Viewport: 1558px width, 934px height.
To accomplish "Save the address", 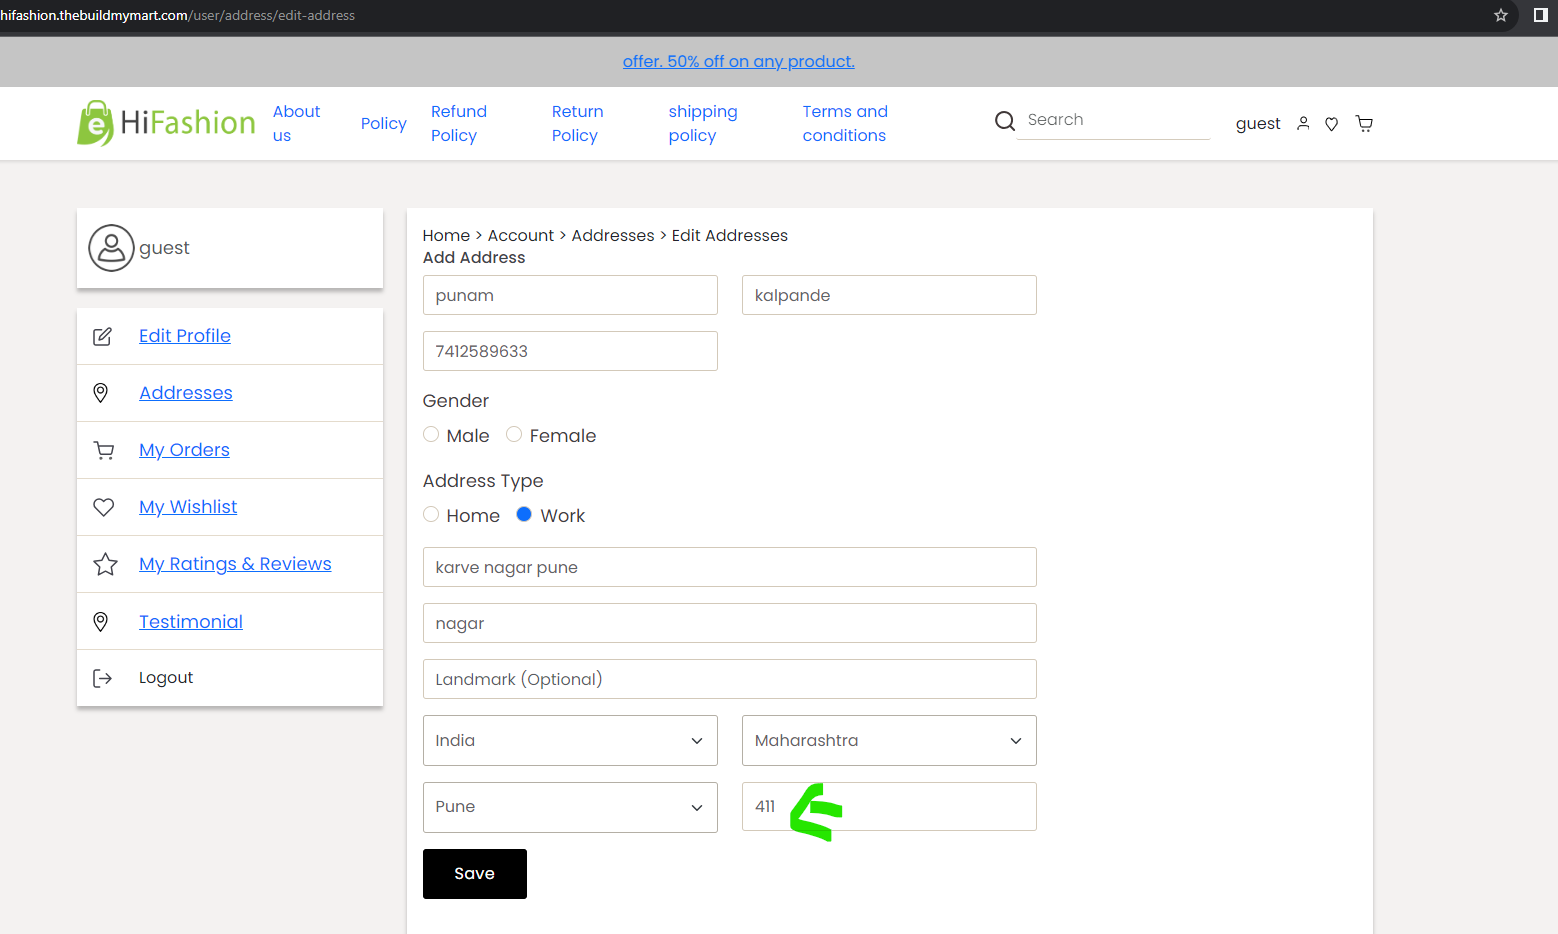I will point(475,874).
